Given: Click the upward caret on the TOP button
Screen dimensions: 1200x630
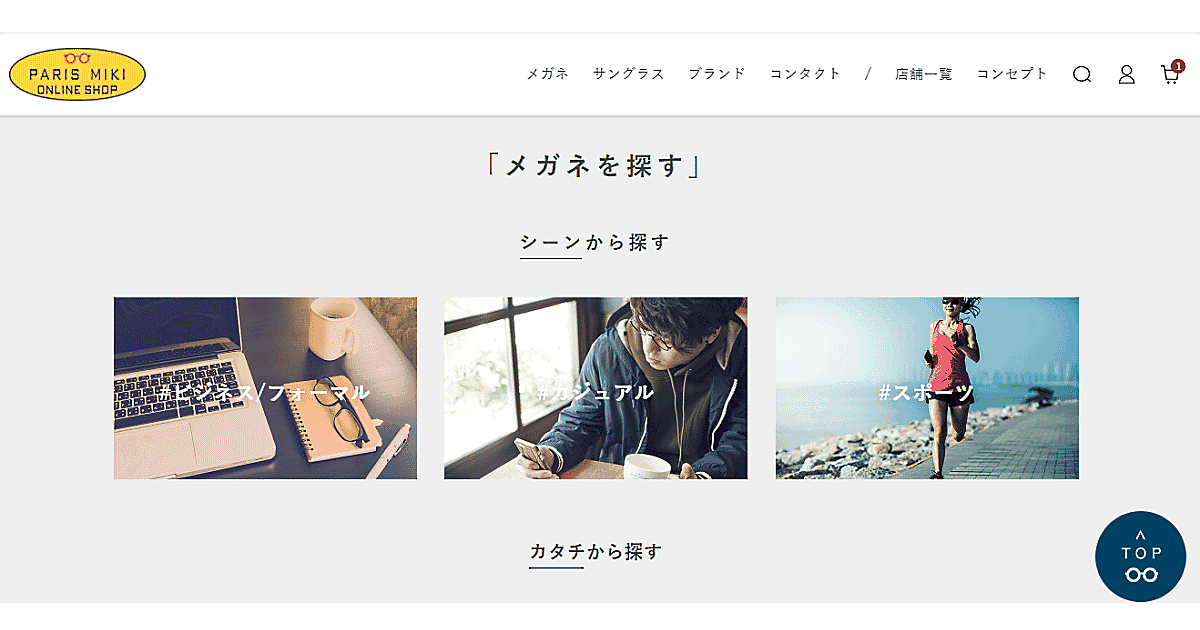Looking at the screenshot, I should 1141,536.
